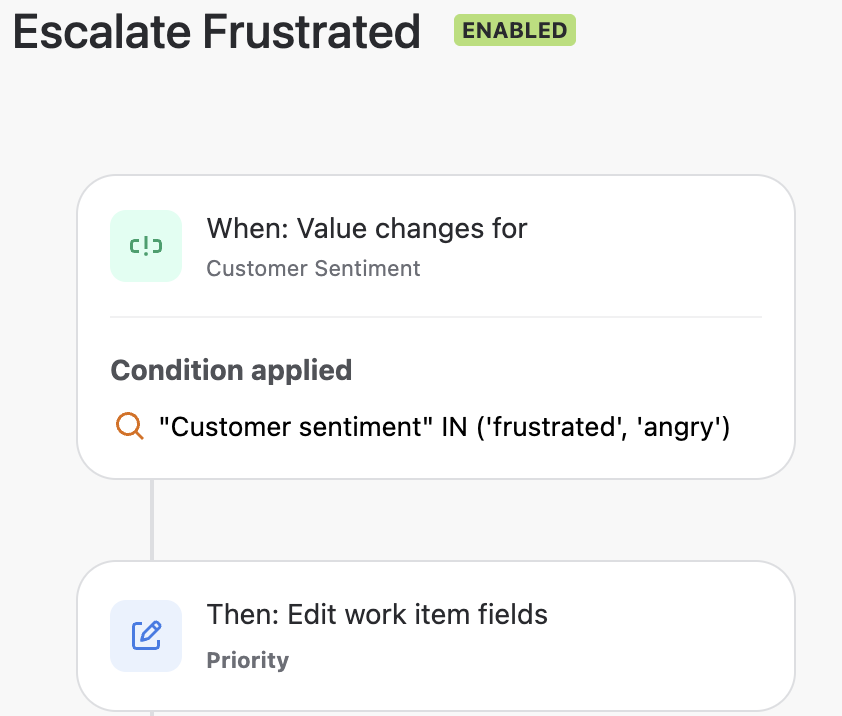Screen dimensions: 842x716
Task: Click the divider line inside the trigger card
Action: [x=436, y=317]
